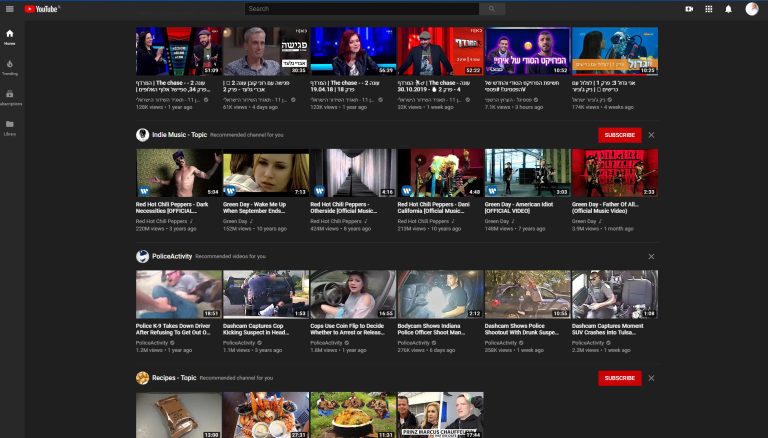
Task: Open the YouTube apps grid
Action: (x=709, y=9)
